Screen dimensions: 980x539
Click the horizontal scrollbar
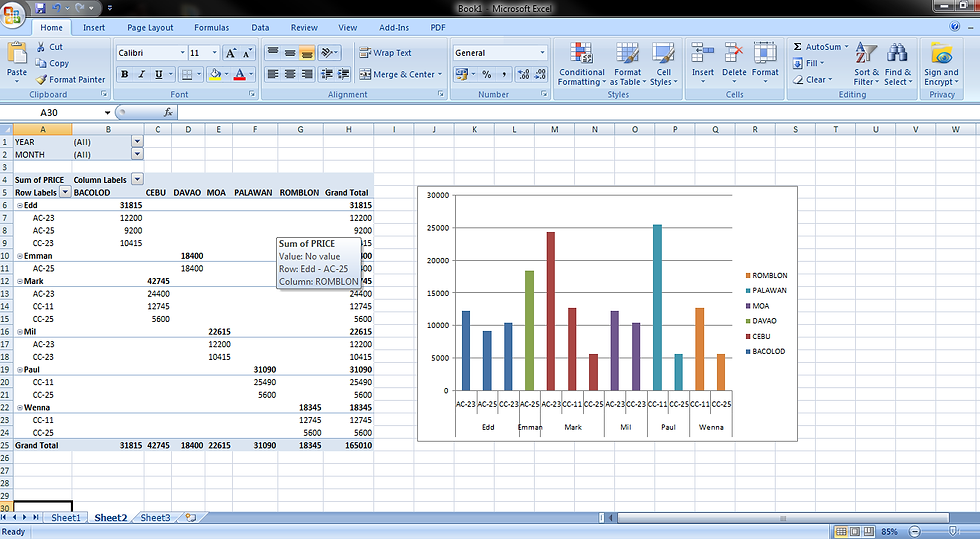click(781, 518)
